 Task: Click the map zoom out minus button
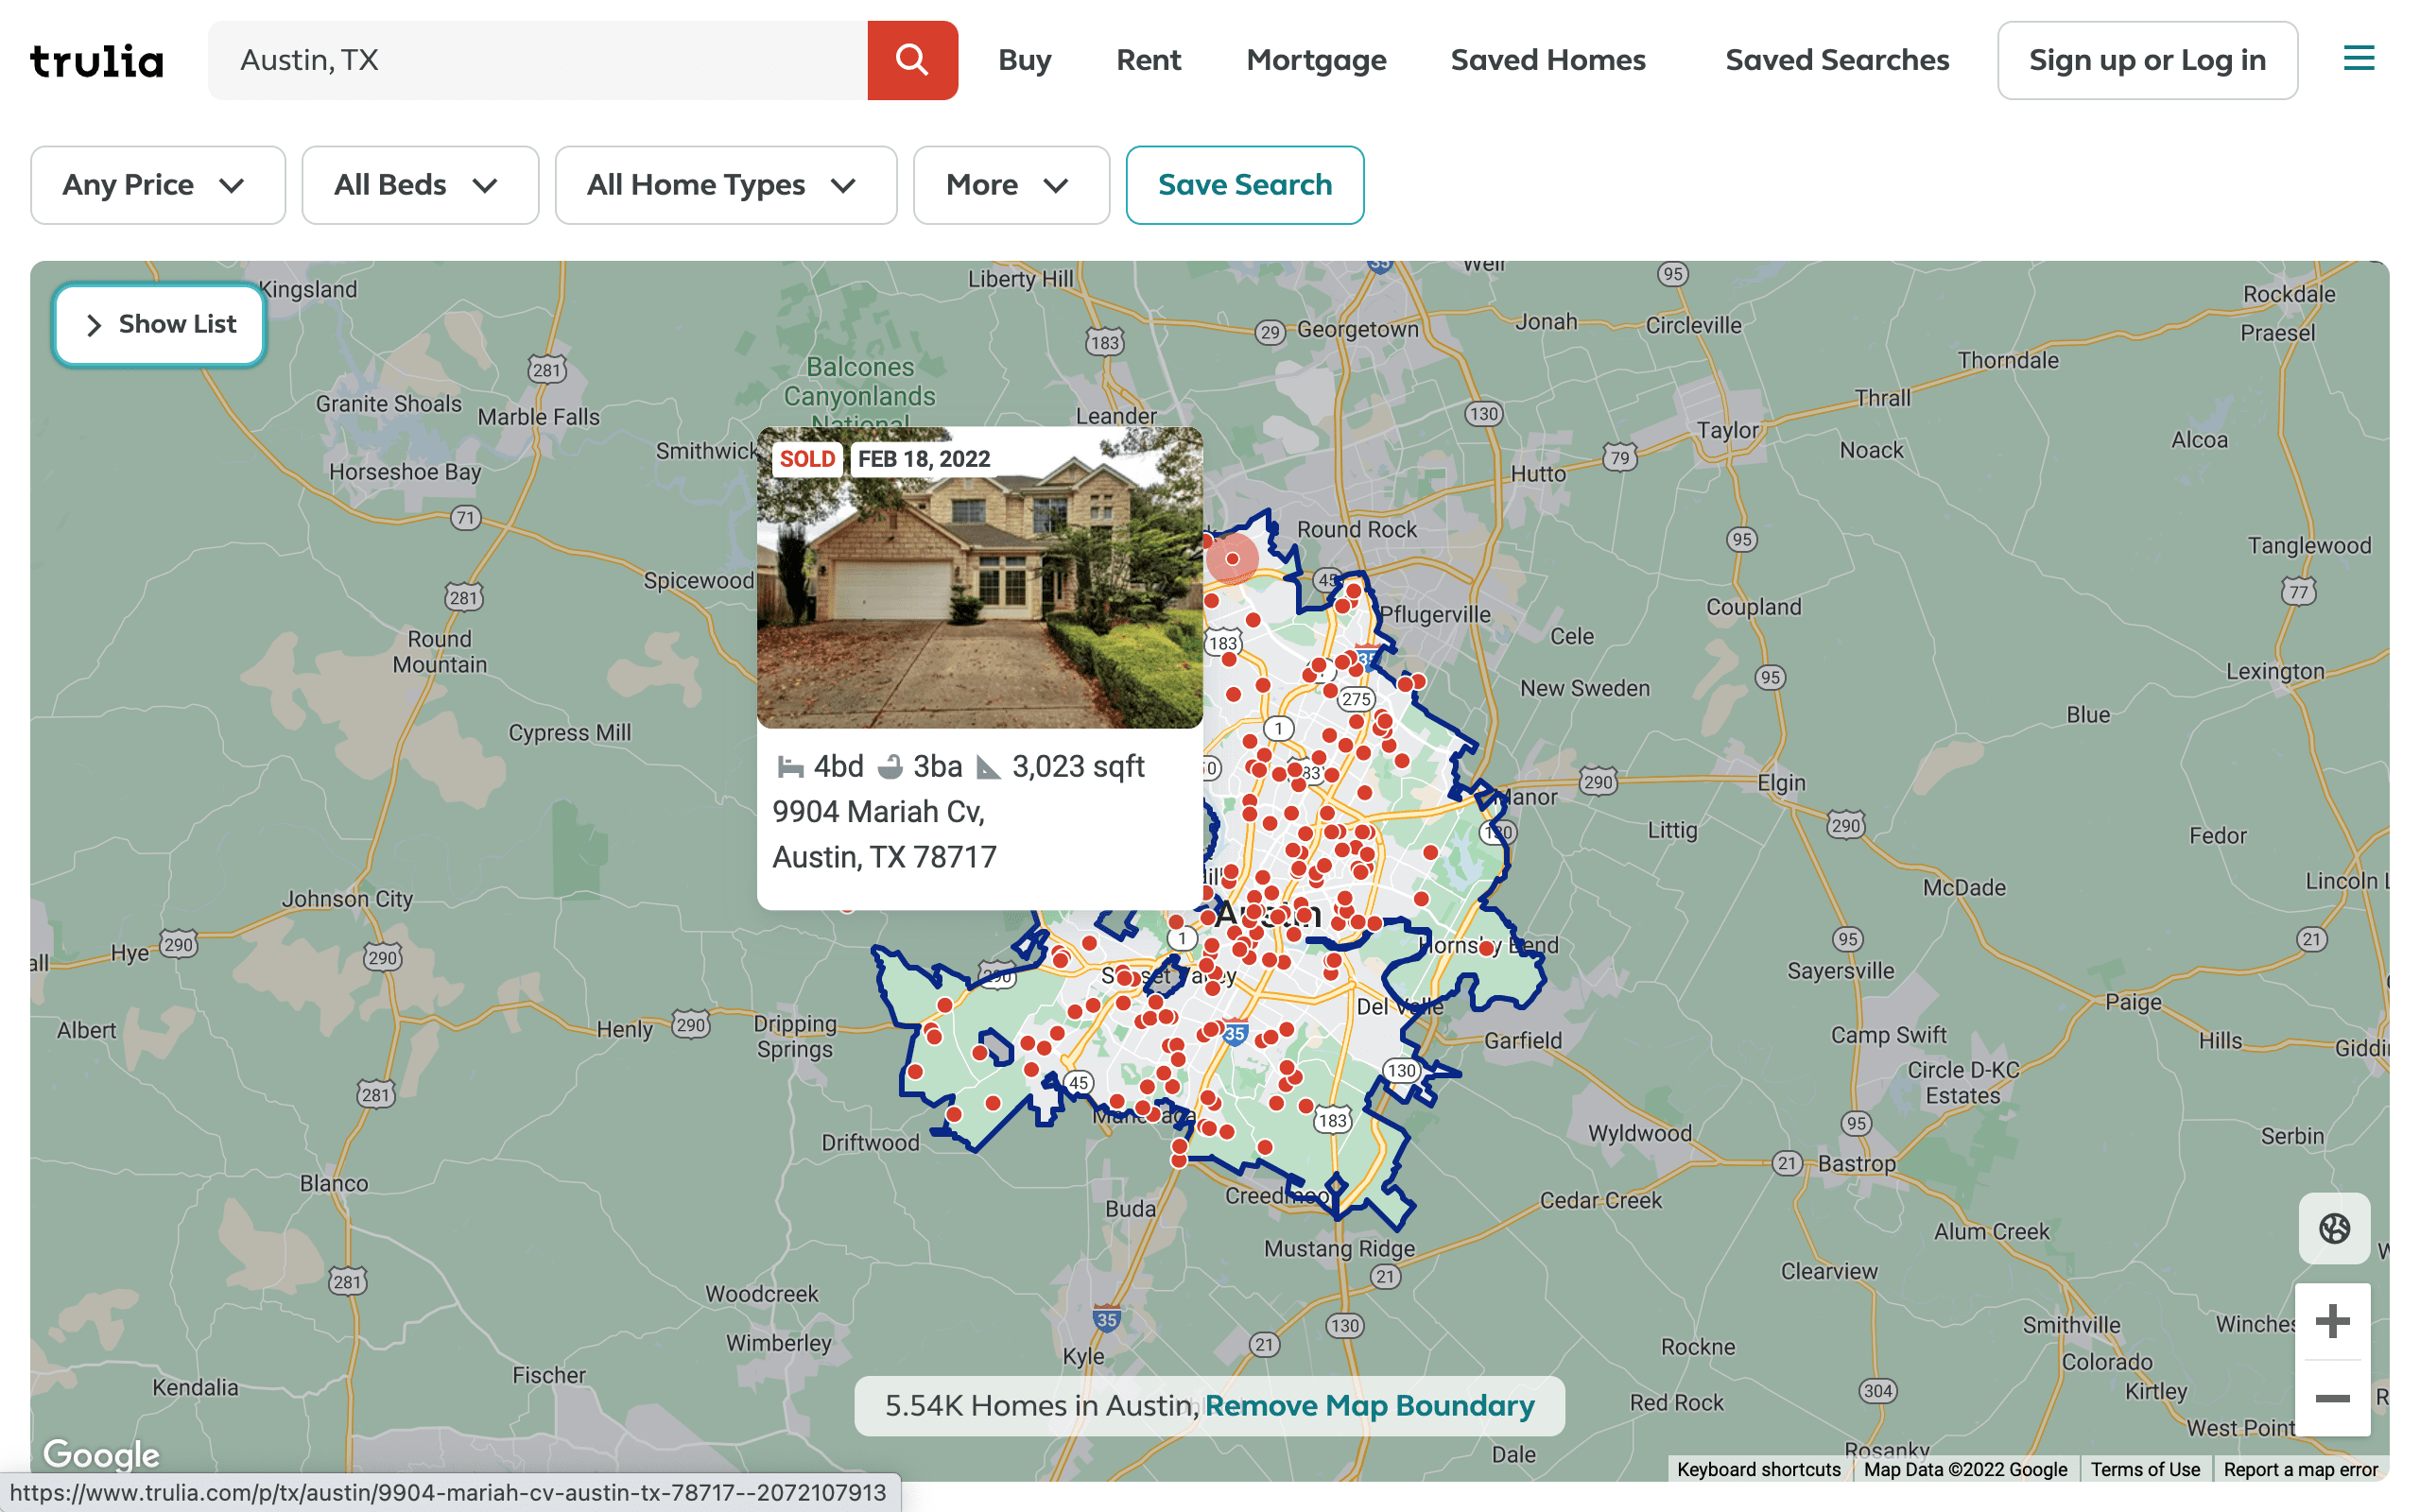(x=2331, y=1398)
